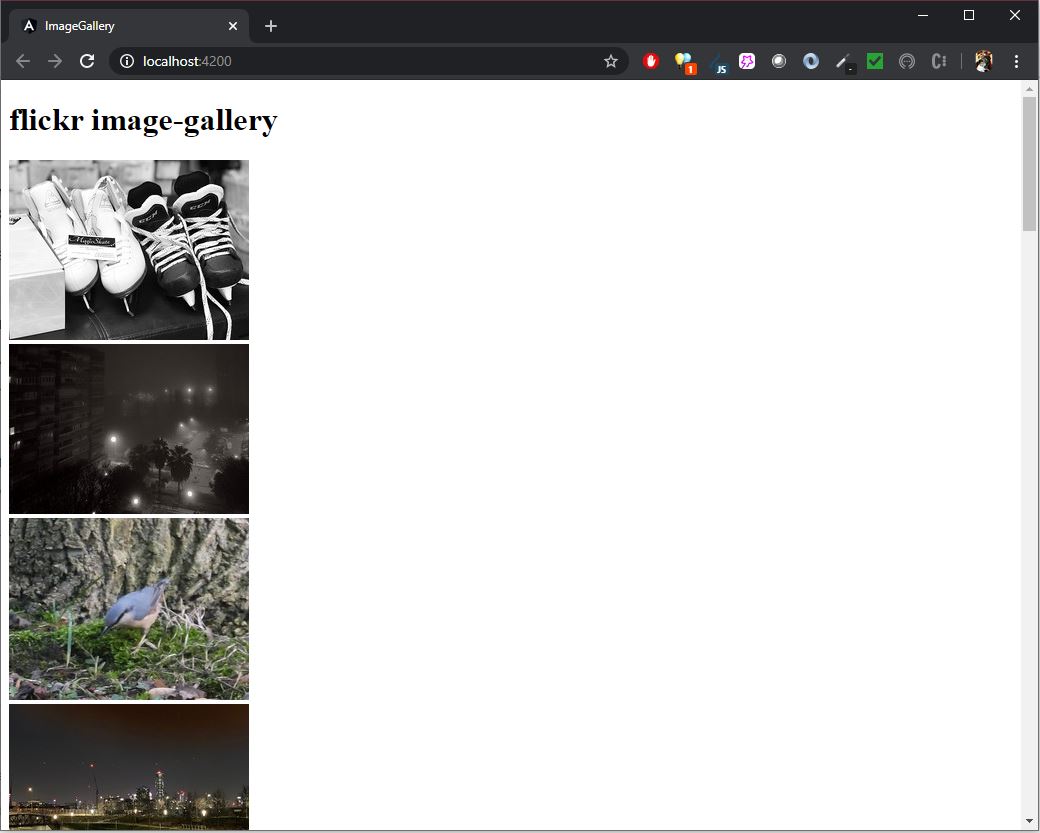Screen dimensions: 1040x833
Task: Click the page info icon in address bar
Action: pyautogui.click(x=126, y=61)
